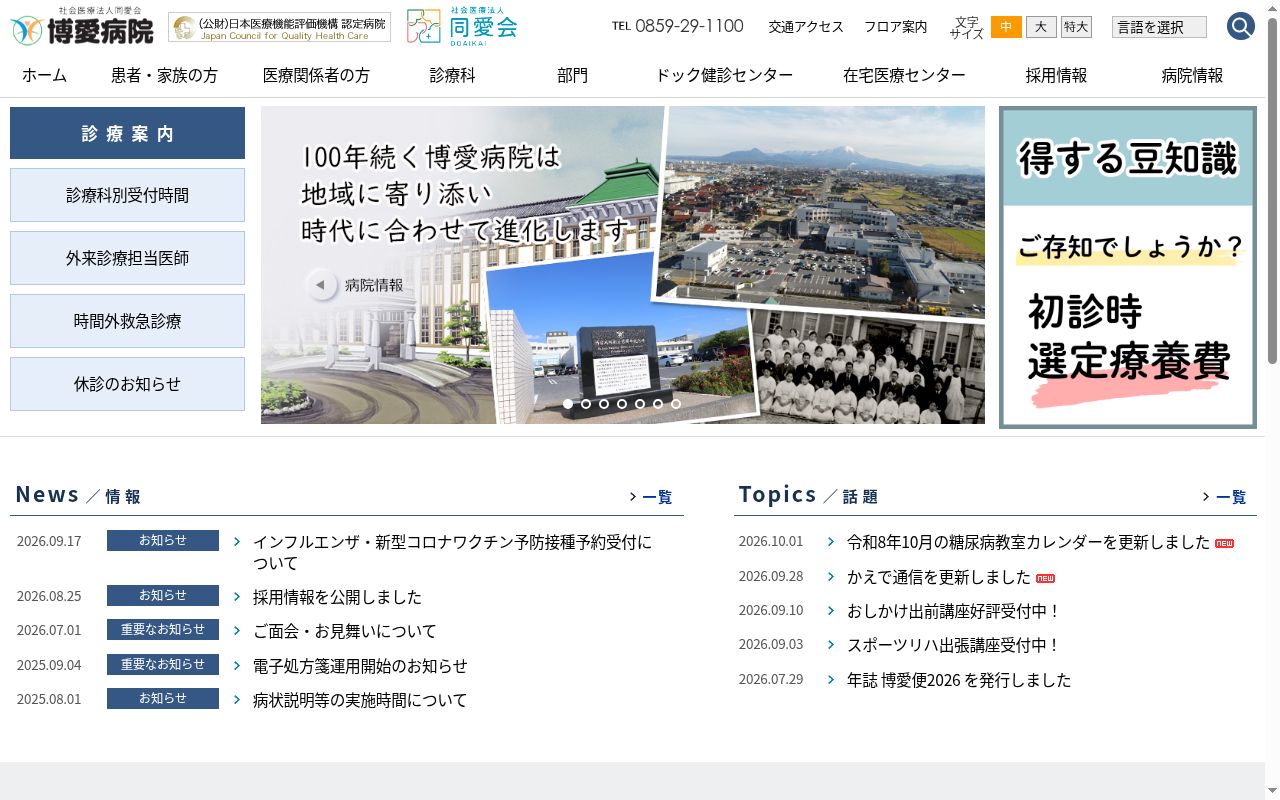Go to ホーム in navigation

(44, 75)
